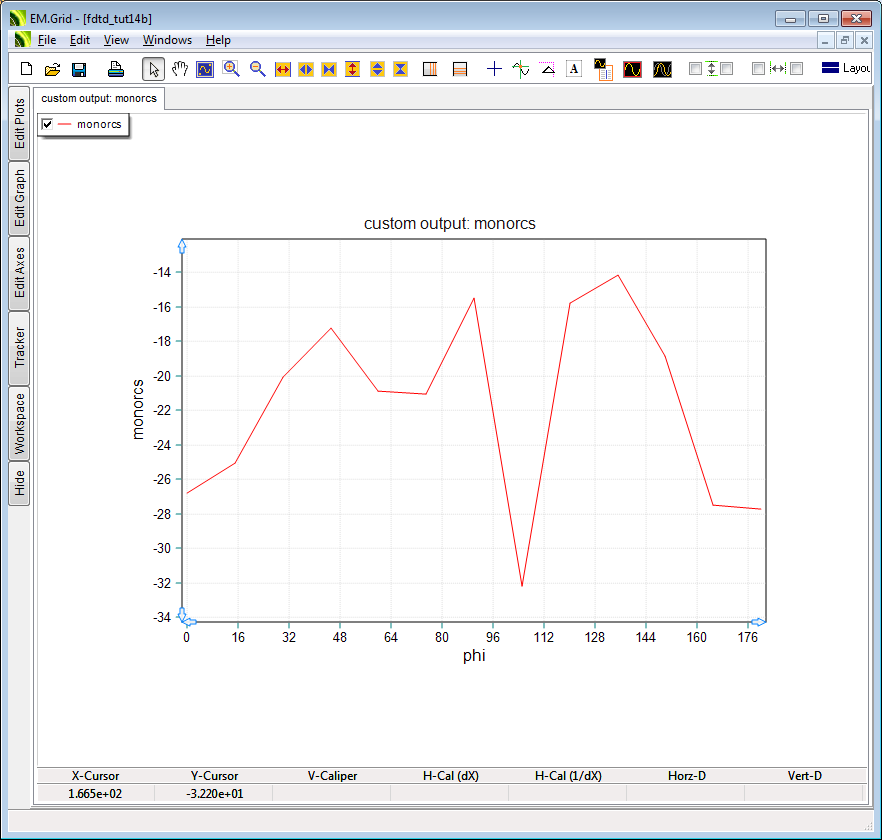The image size is (882, 840).
Task: Expand the Edit Plots side panel
Action: pyautogui.click(x=20, y=124)
